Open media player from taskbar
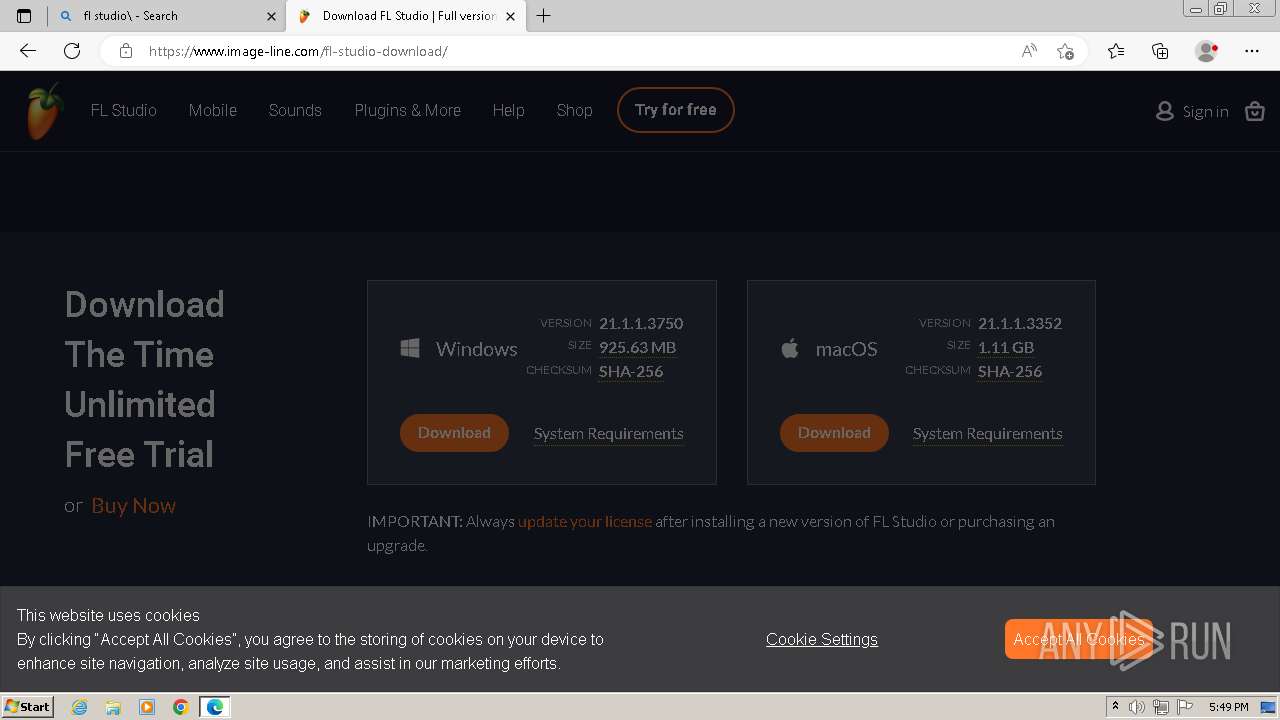The width and height of the screenshot is (1280, 720). tap(147, 707)
